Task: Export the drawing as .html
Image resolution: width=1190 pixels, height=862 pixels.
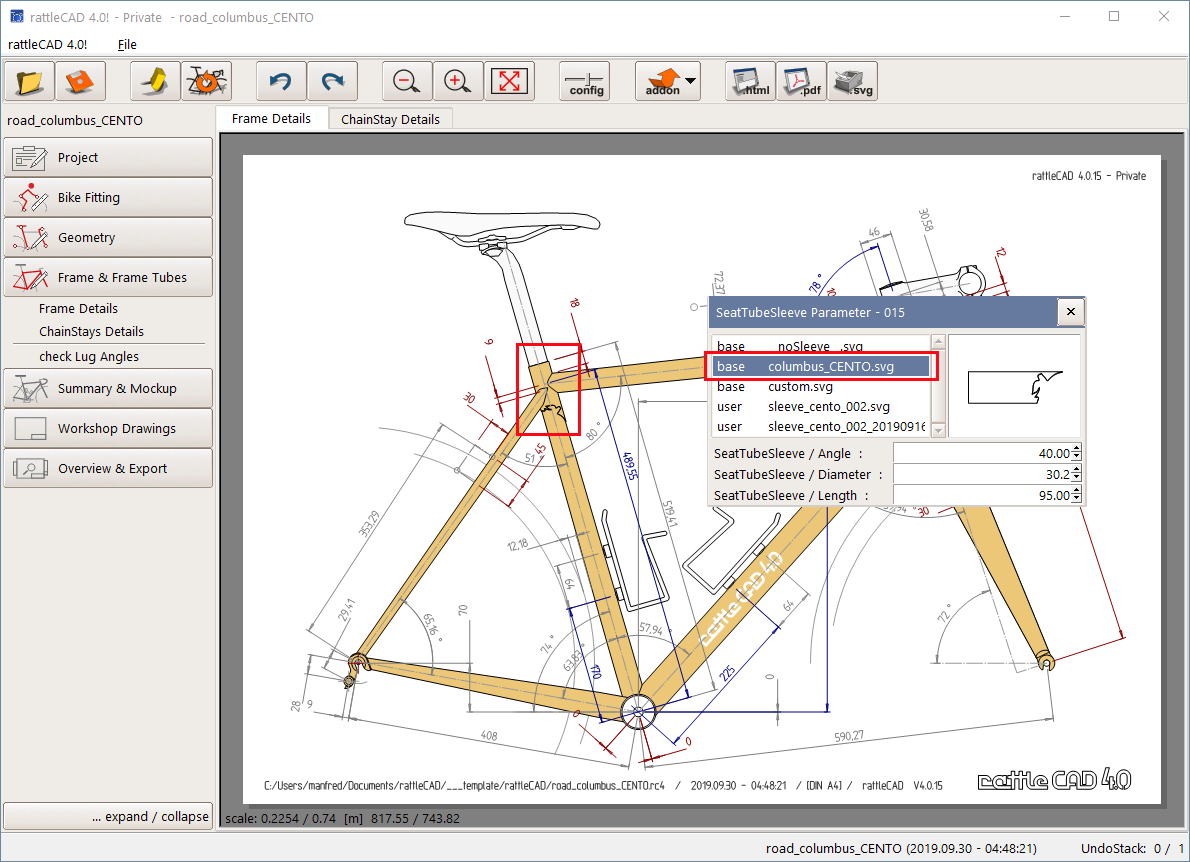Action: click(751, 81)
